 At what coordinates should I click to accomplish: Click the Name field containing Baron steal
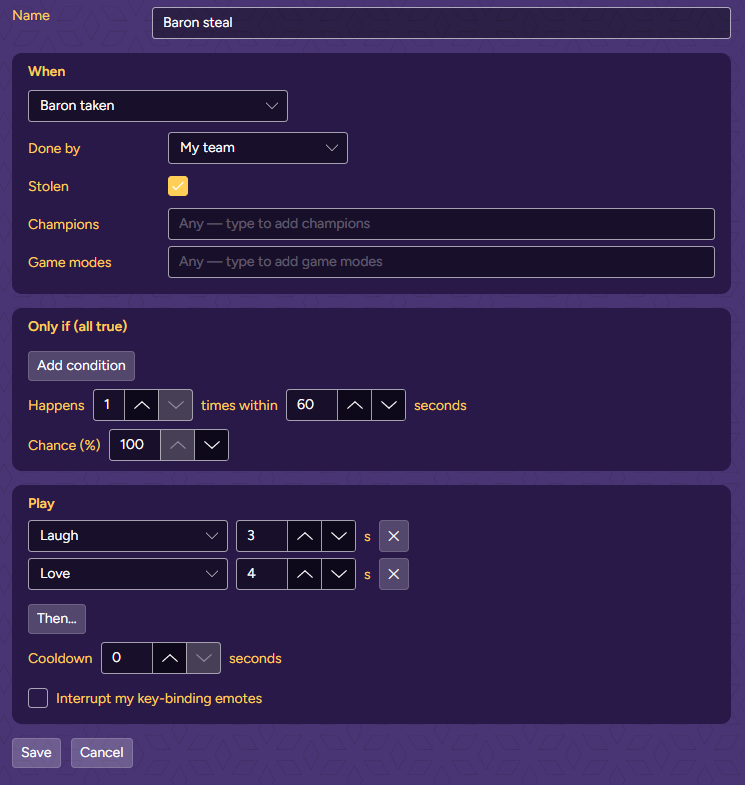[441, 23]
